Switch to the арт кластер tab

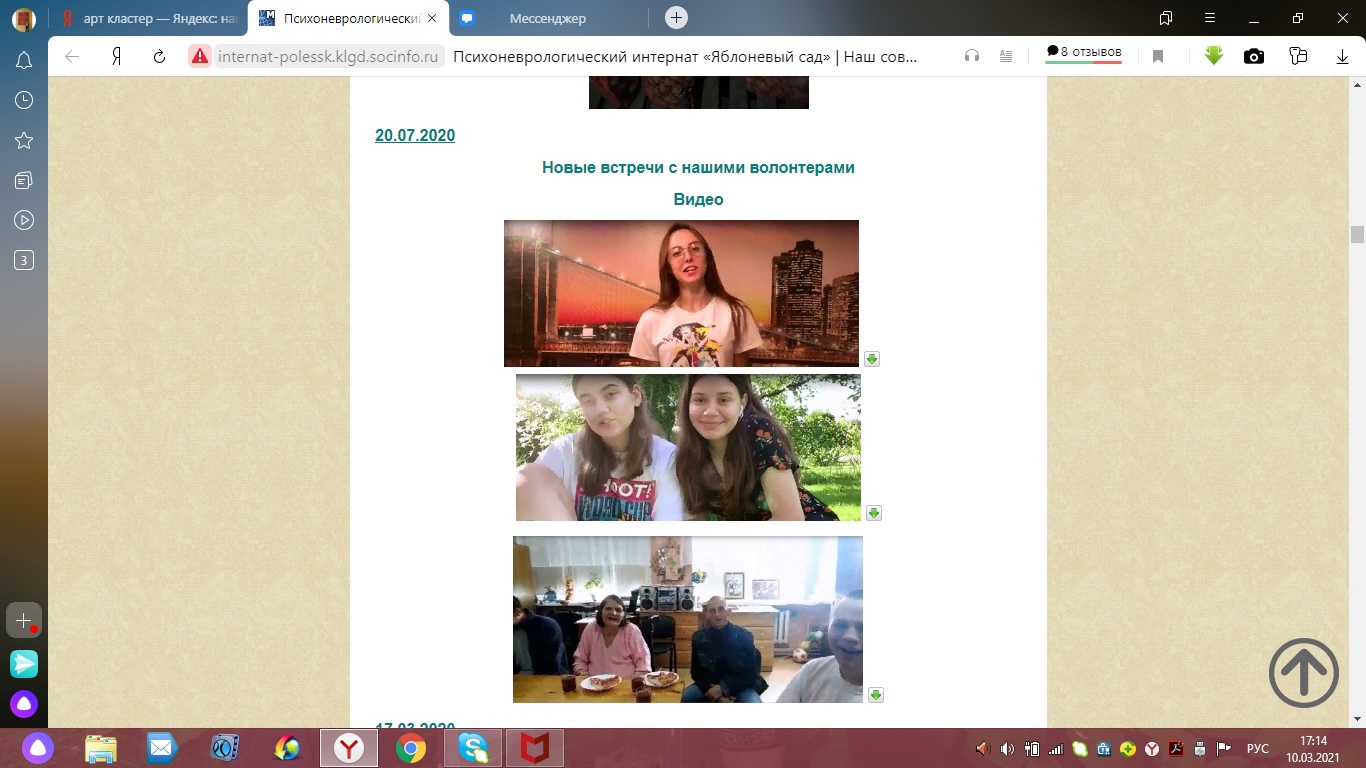tap(150, 18)
